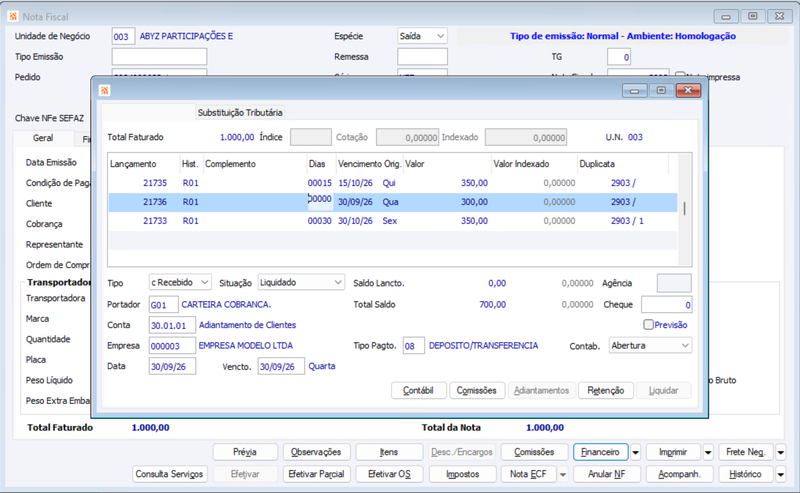
Task: Open the Situação Liquidado dropdown
Action: tap(338, 282)
